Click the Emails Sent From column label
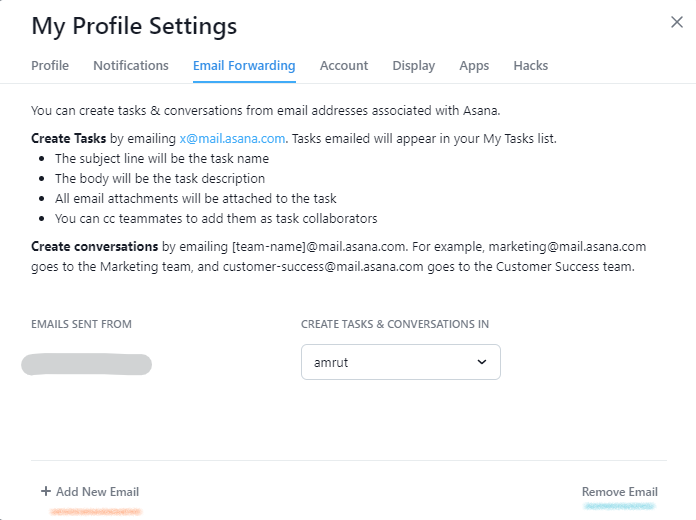This screenshot has height=520, width=696. pos(81,324)
